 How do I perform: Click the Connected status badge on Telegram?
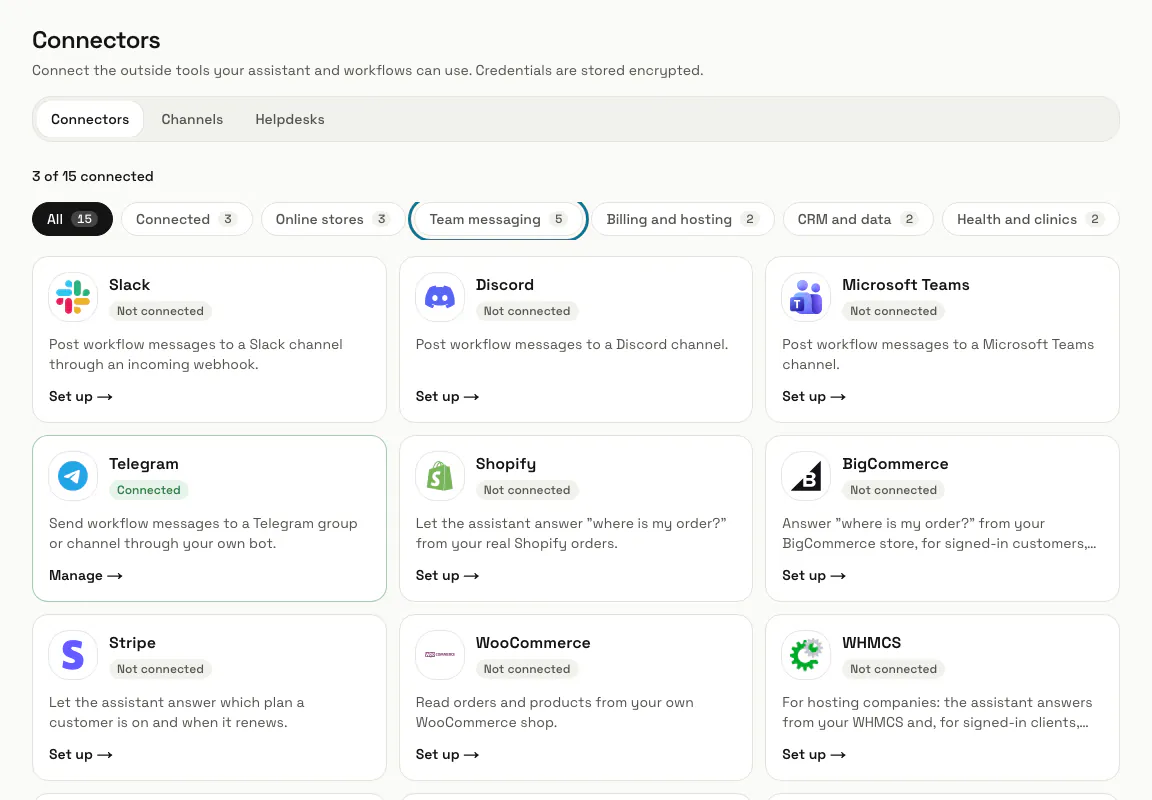coord(148,490)
